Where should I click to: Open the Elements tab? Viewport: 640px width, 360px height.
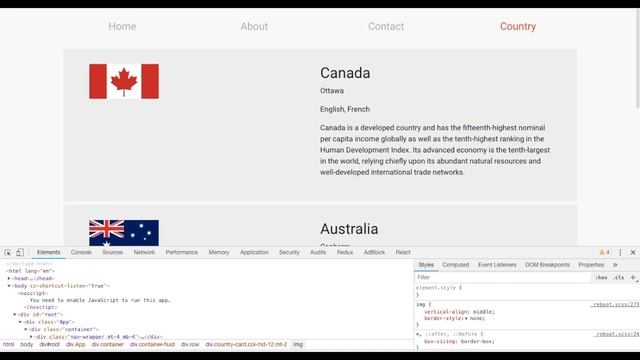coord(49,252)
